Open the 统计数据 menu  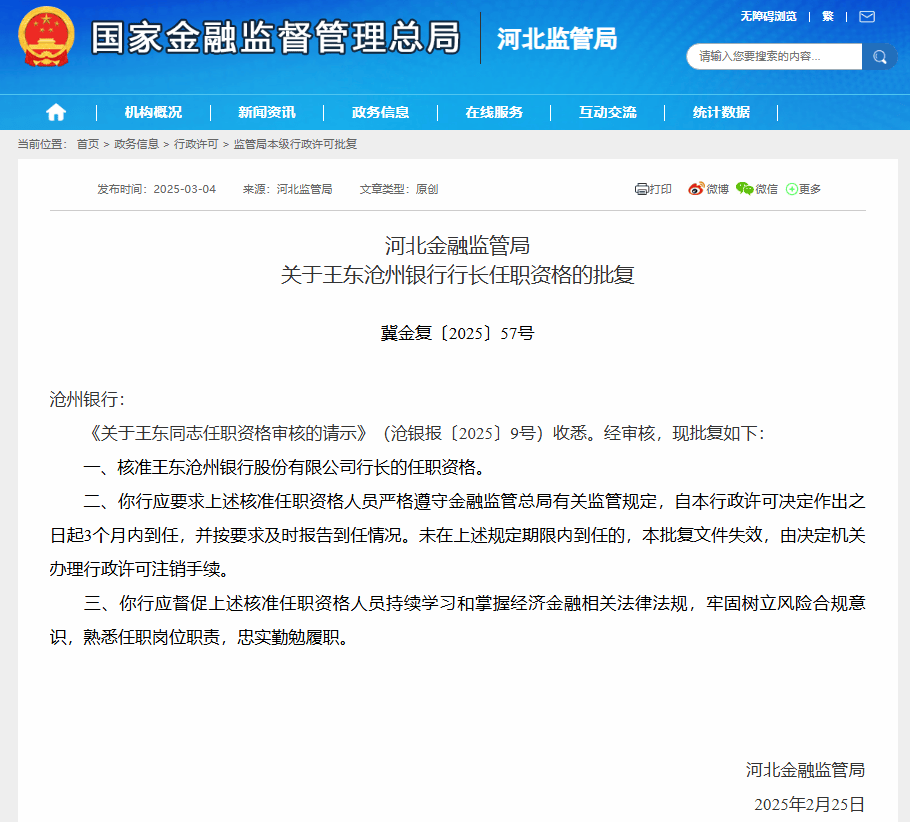coord(721,112)
